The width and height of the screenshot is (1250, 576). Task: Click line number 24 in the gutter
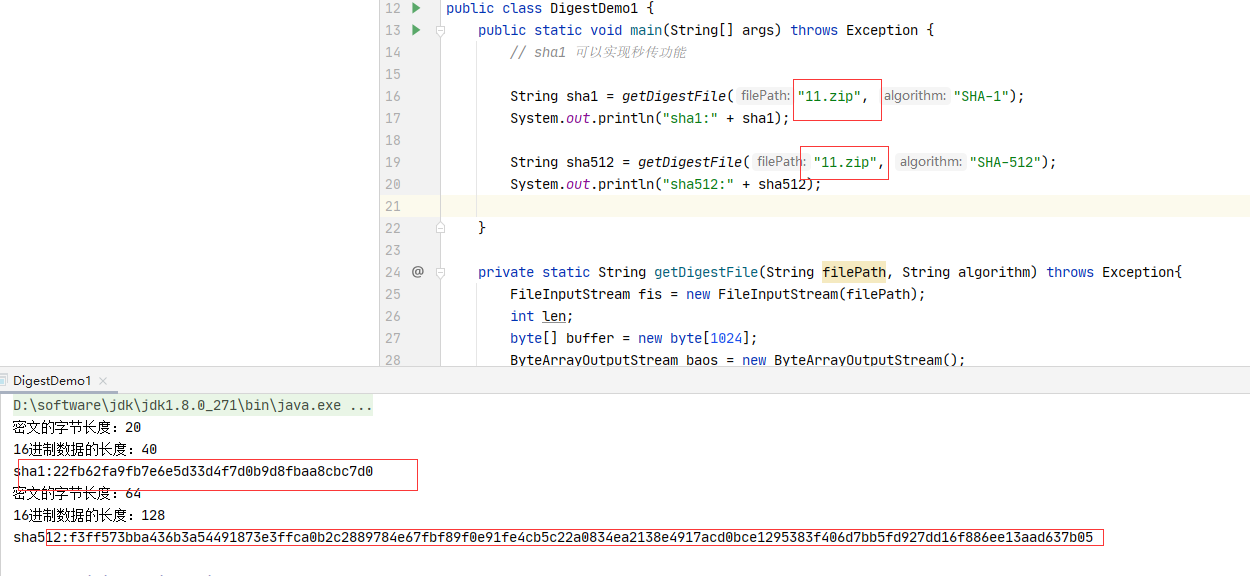[392, 272]
